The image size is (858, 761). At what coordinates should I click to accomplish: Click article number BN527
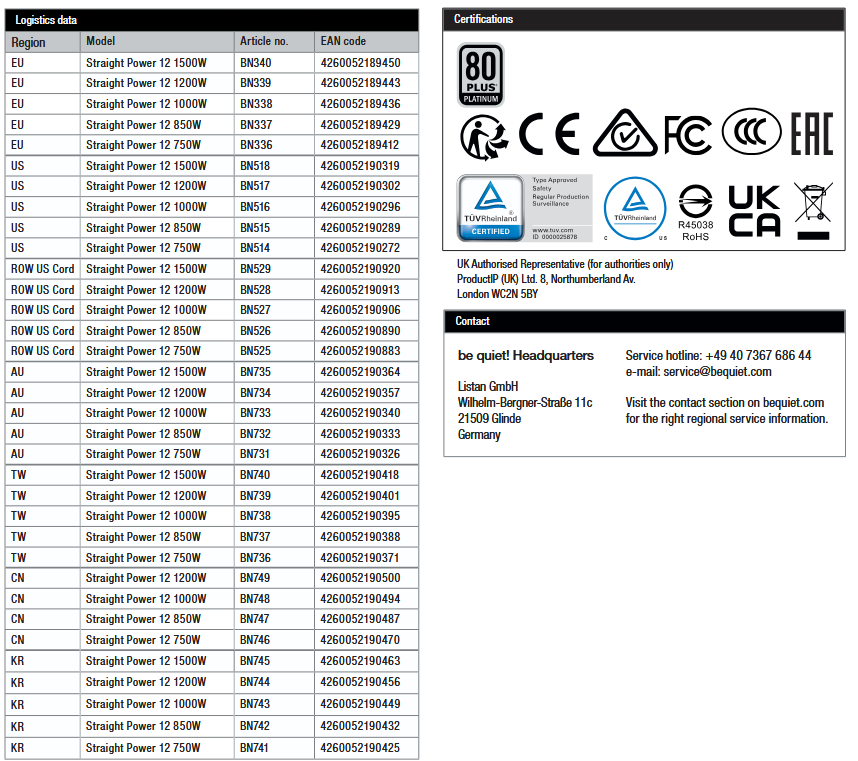(x=255, y=310)
